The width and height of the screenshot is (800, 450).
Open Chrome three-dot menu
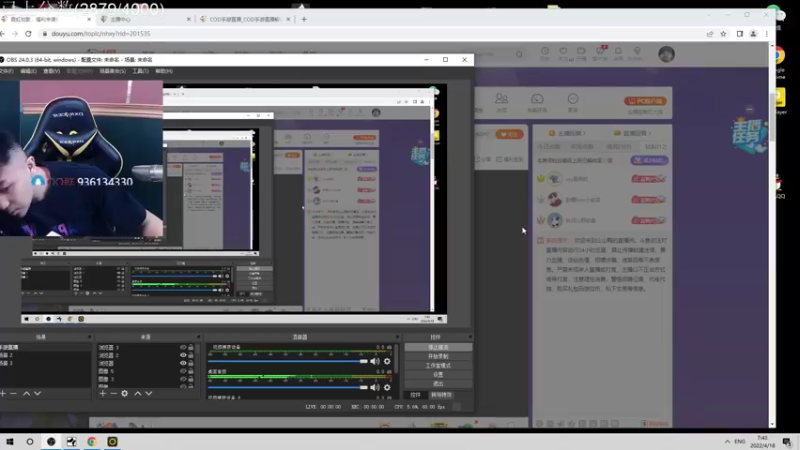tap(767, 34)
